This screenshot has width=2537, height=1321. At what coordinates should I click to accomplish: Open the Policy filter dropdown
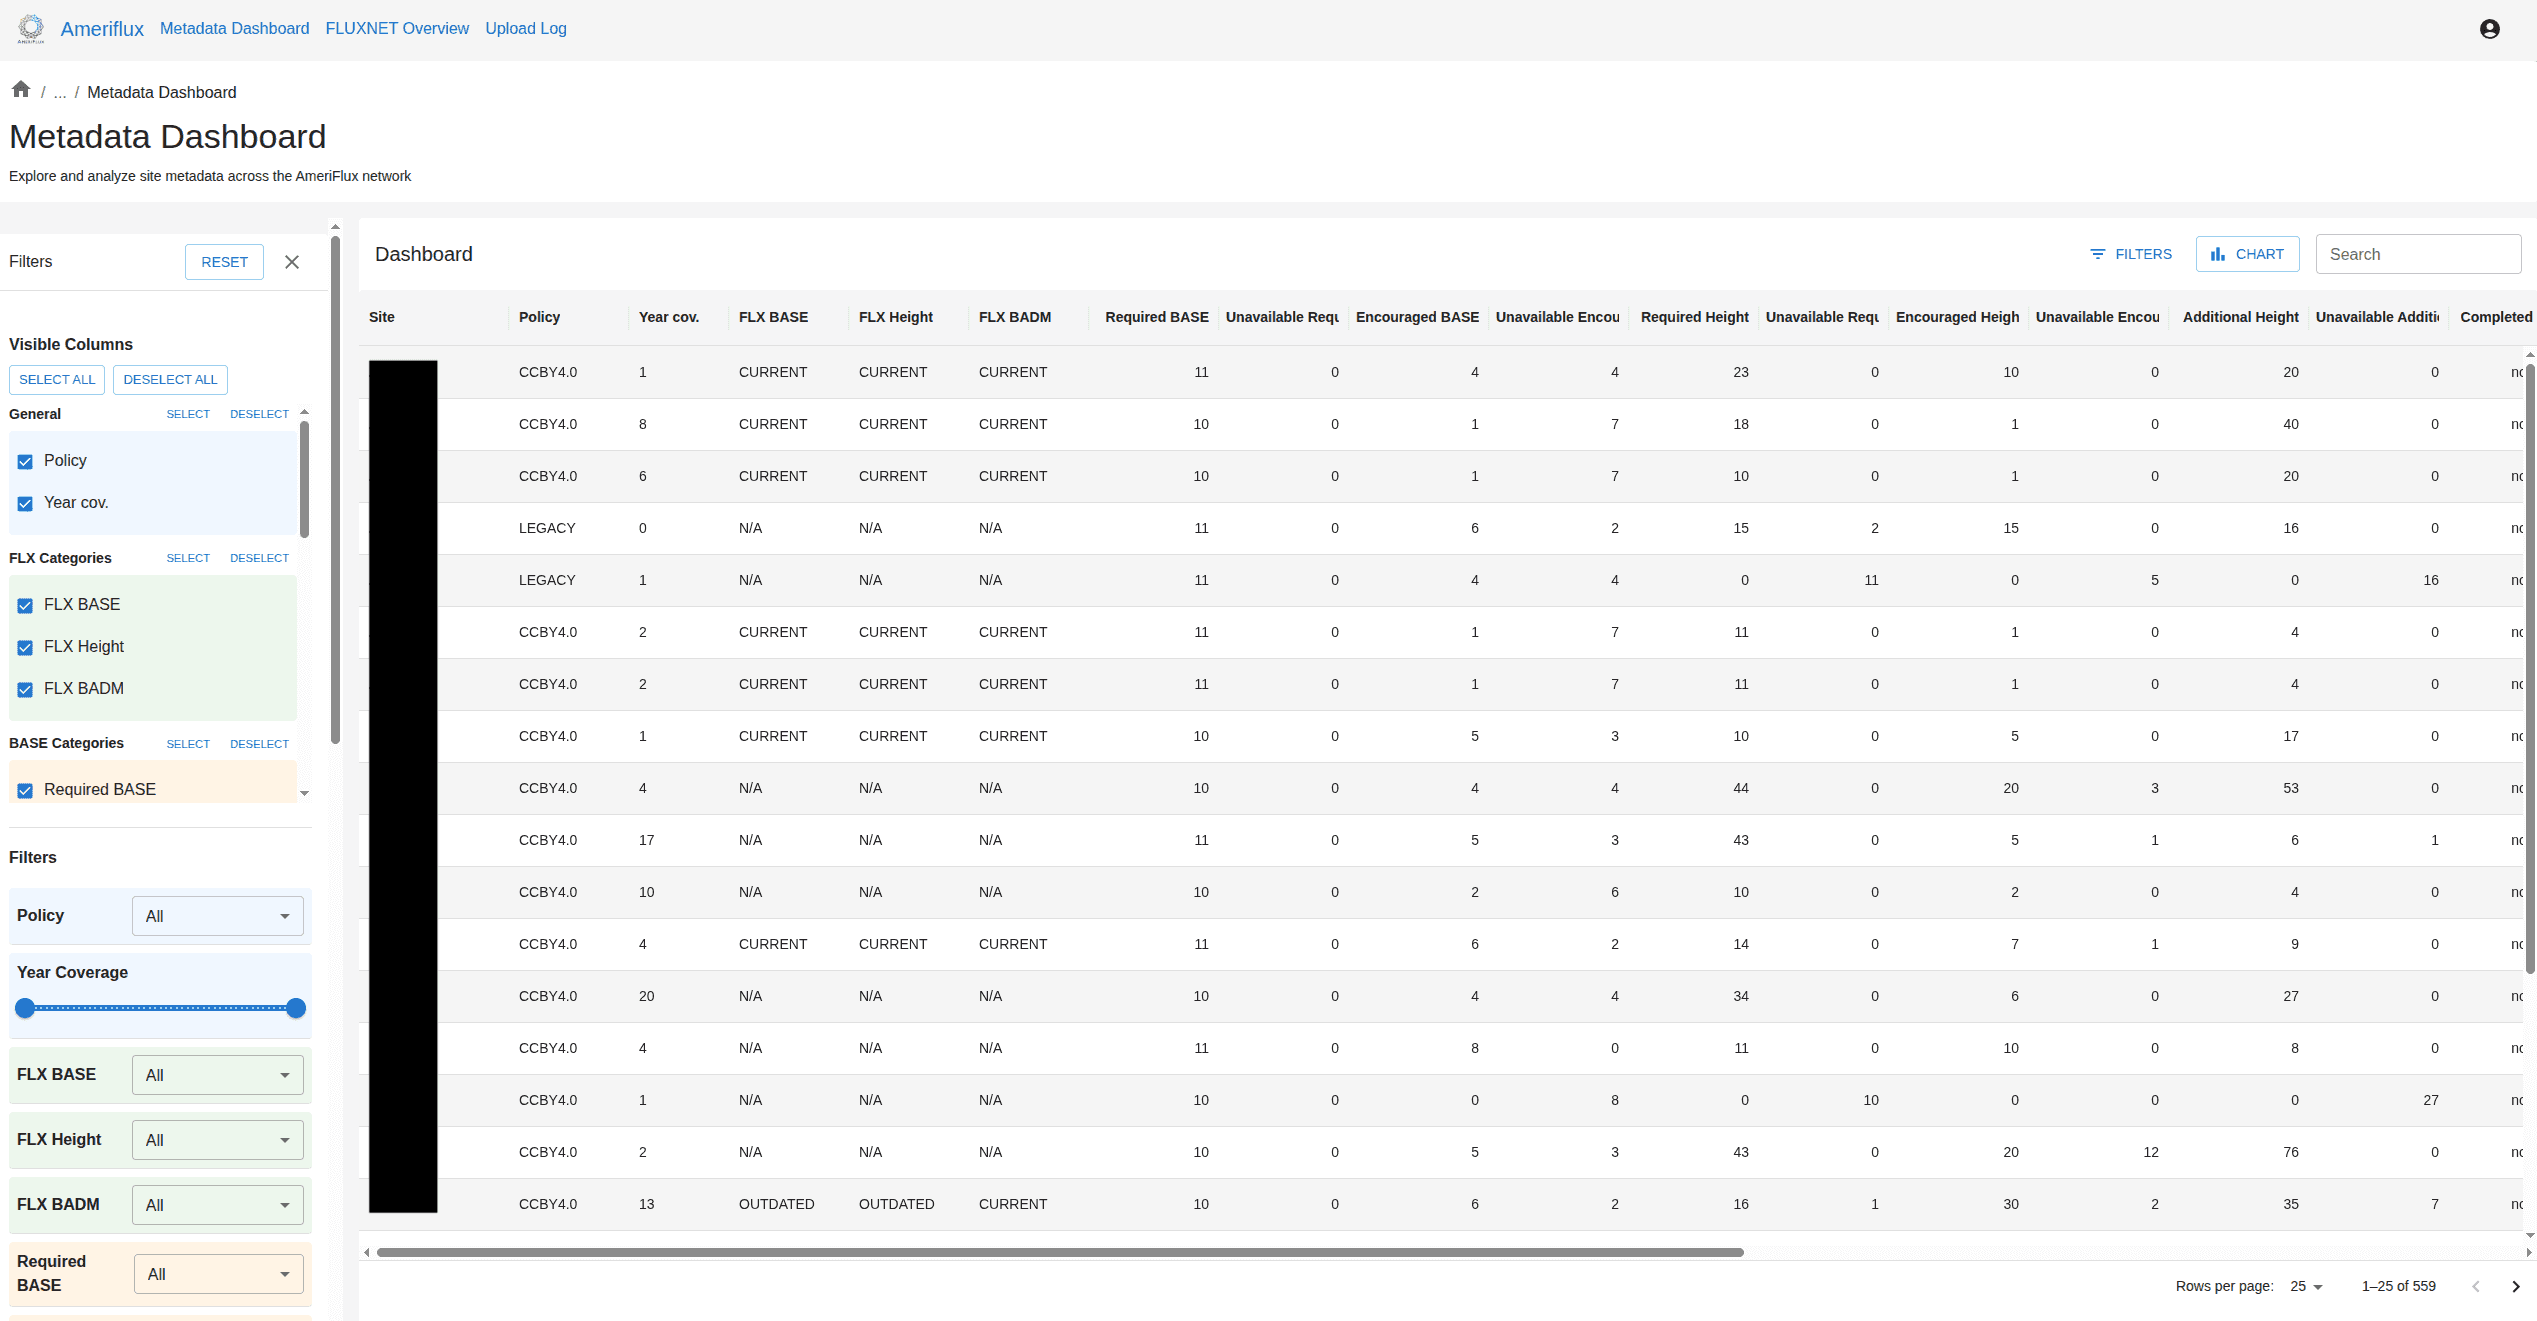click(217, 916)
